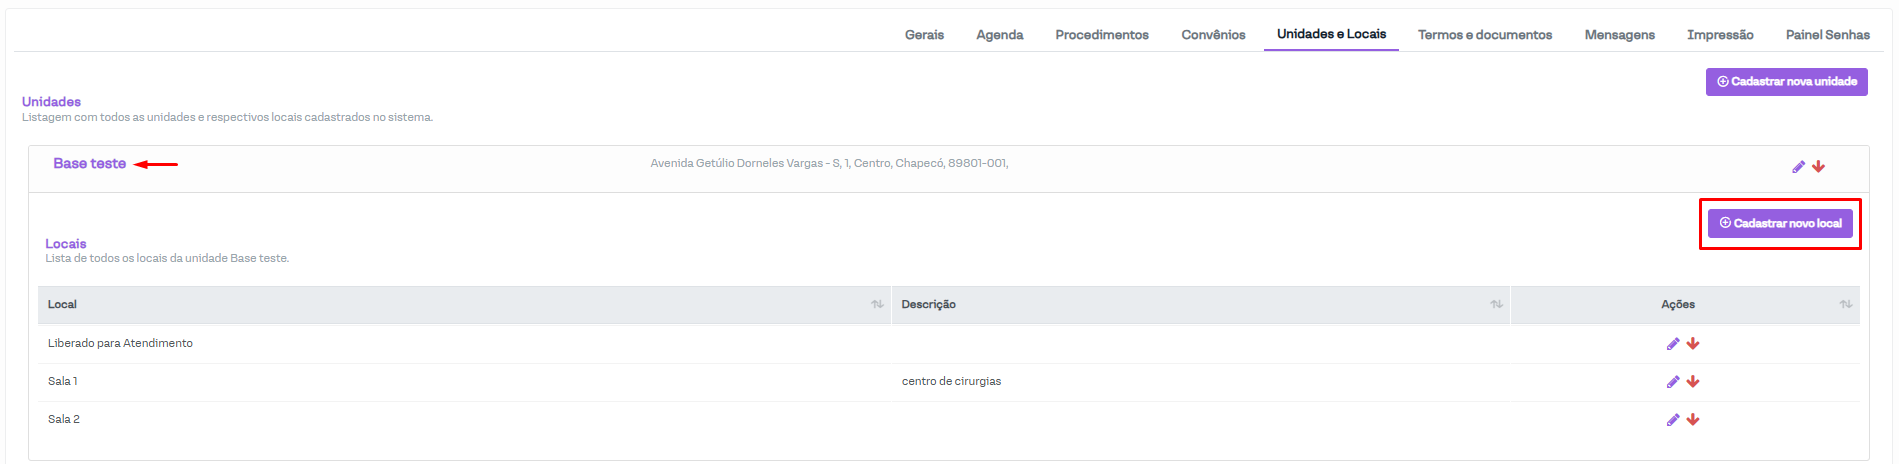Edit the Sala 2 local
The width and height of the screenshot is (1899, 464).
pyautogui.click(x=1672, y=420)
